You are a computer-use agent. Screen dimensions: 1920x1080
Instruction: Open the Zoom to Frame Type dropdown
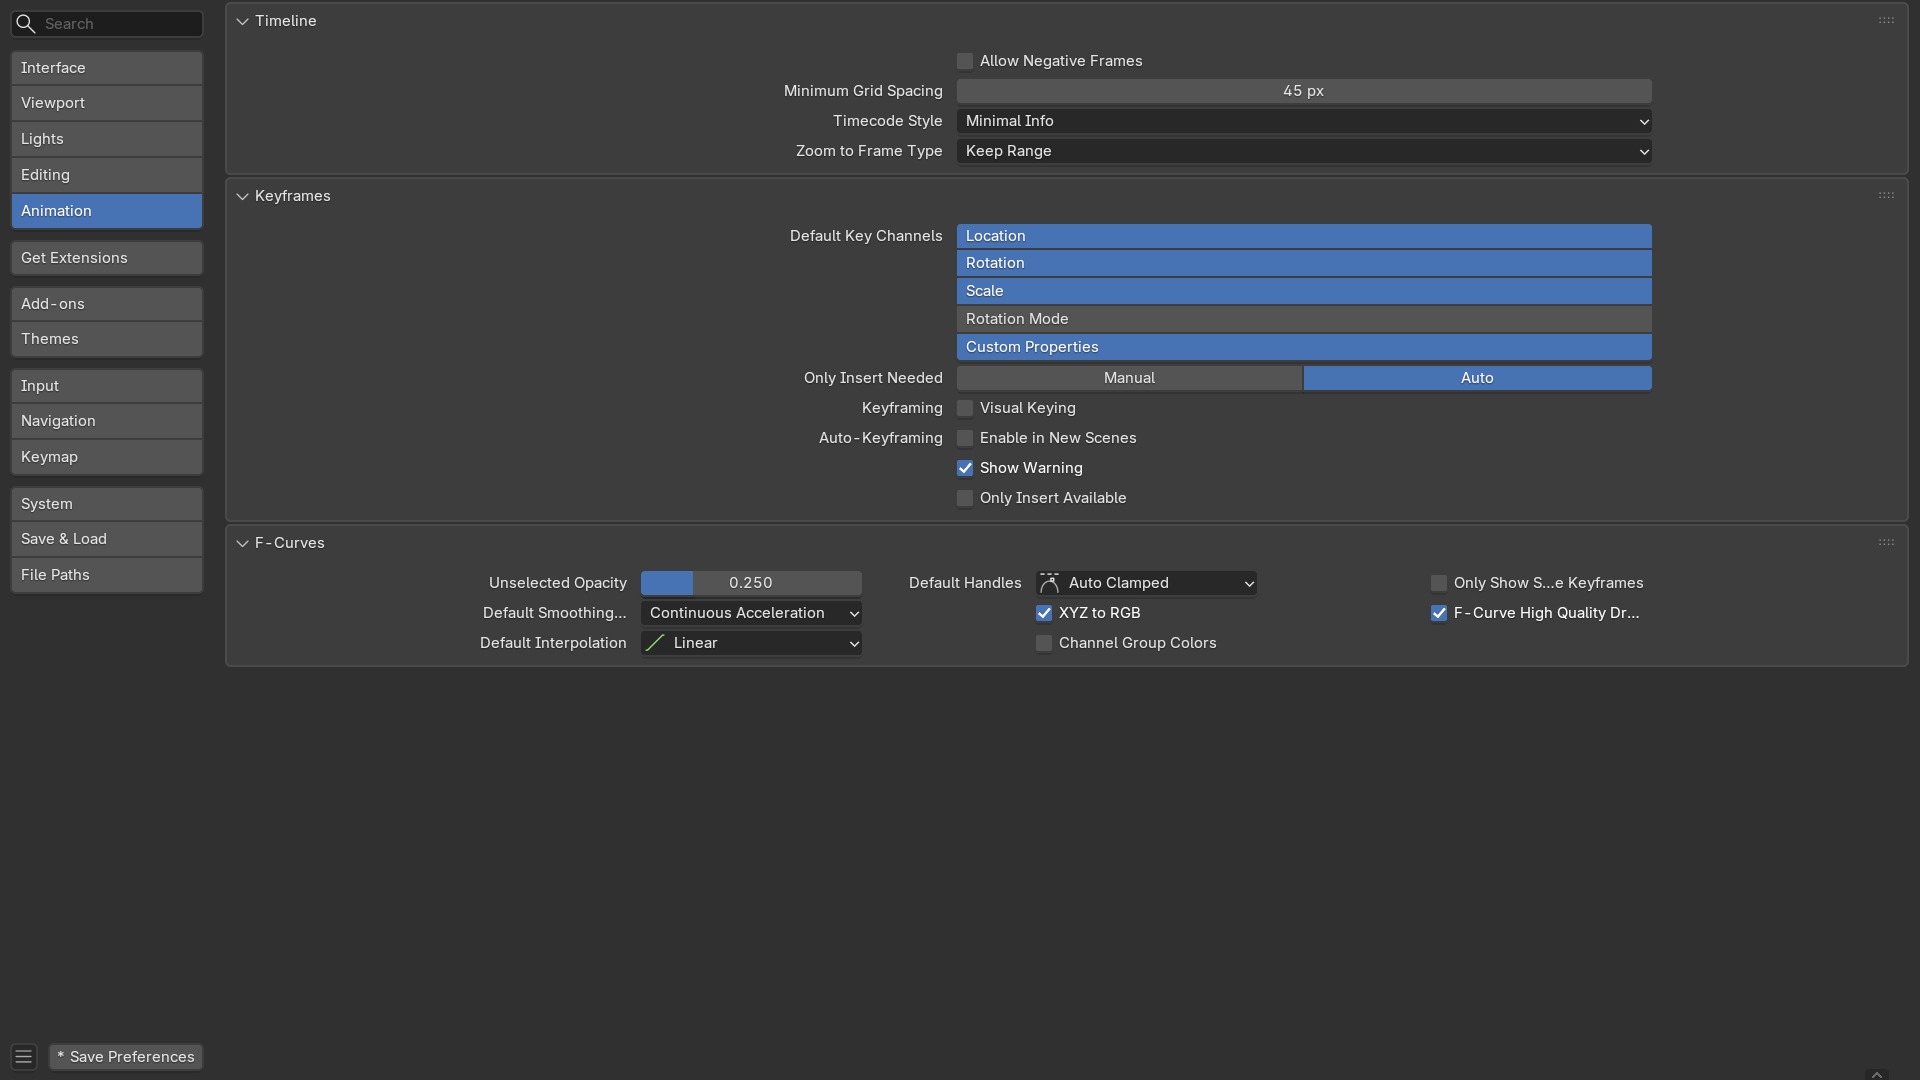[1304, 151]
